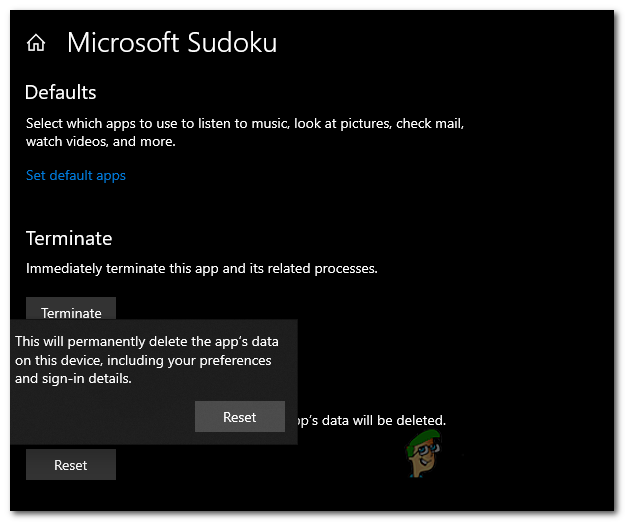Click the Home icon beside Microsoft Sudoku
625x522 pixels.
[x=36, y=43]
